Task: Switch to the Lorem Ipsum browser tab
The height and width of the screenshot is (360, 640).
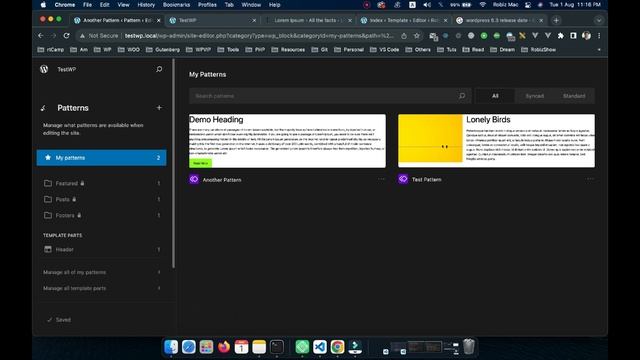Action: [x=308, y=20]
